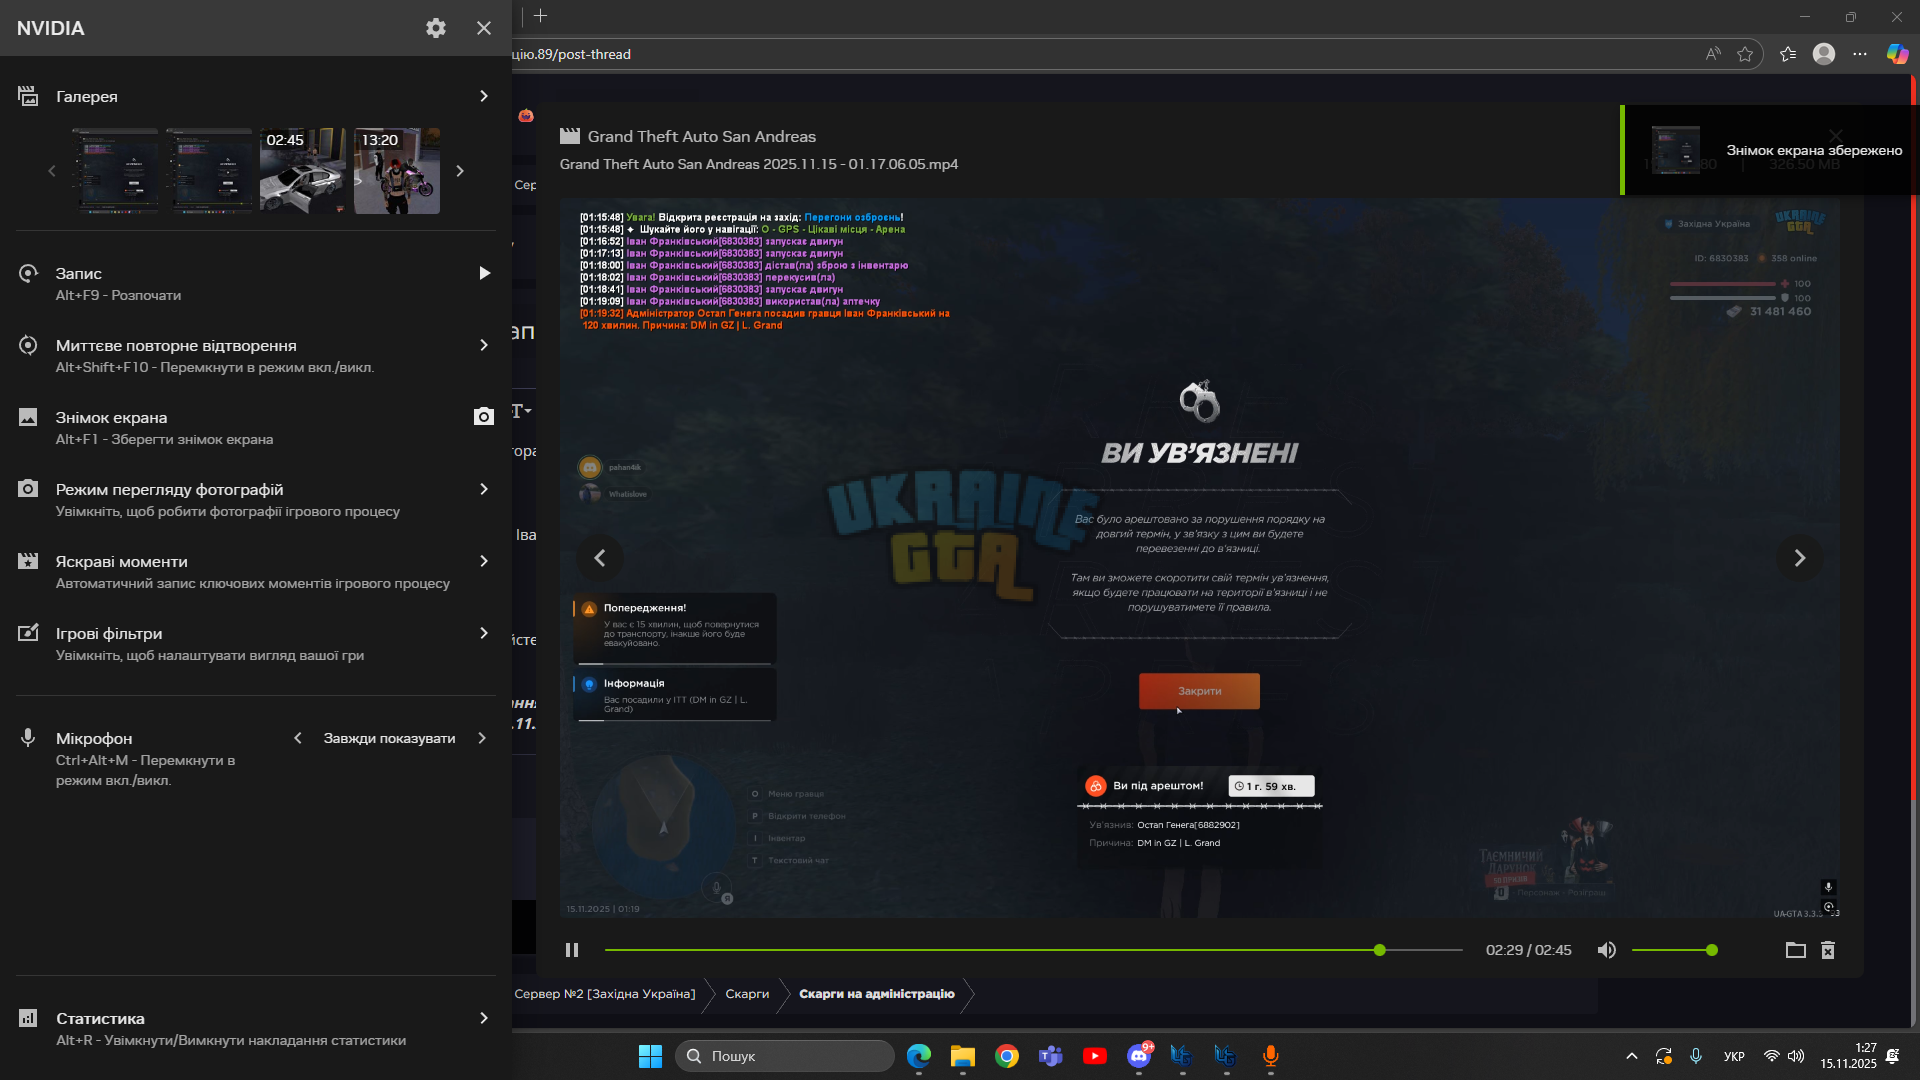Close the NVIDIA overlay panel
The height and width of the screenshot is (1080, 1920).
(x=484, y=28)
